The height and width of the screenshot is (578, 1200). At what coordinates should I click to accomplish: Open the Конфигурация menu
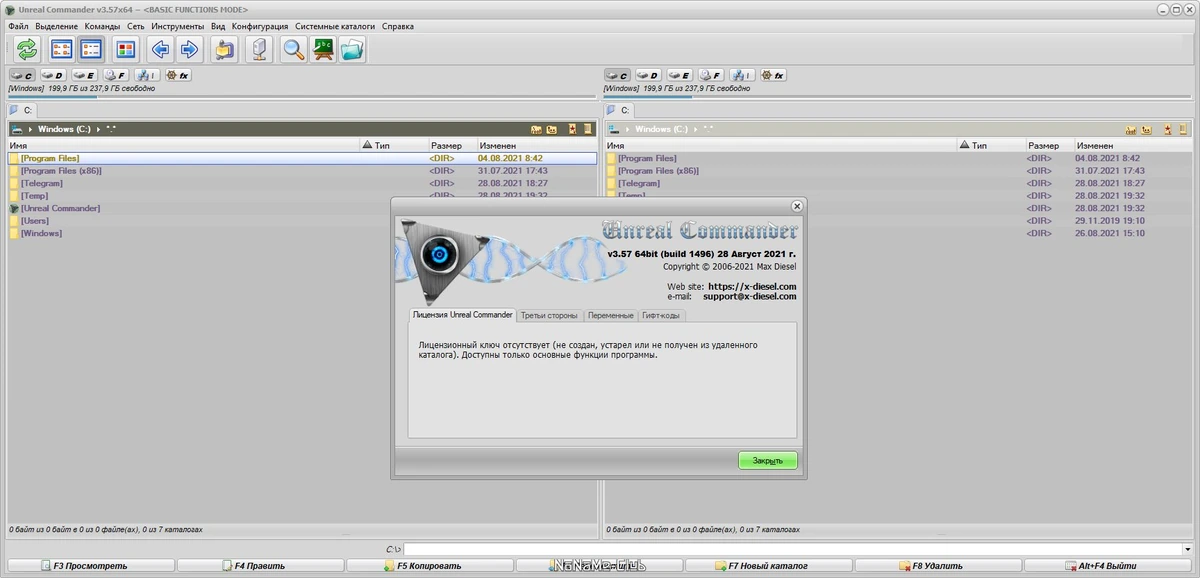click(260, 25)
